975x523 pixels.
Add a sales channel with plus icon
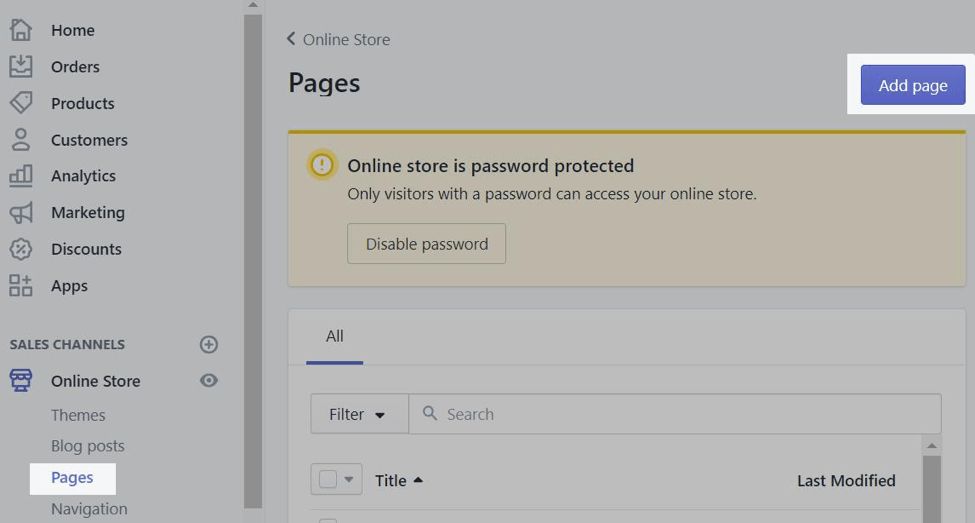(x=208, y=344)
